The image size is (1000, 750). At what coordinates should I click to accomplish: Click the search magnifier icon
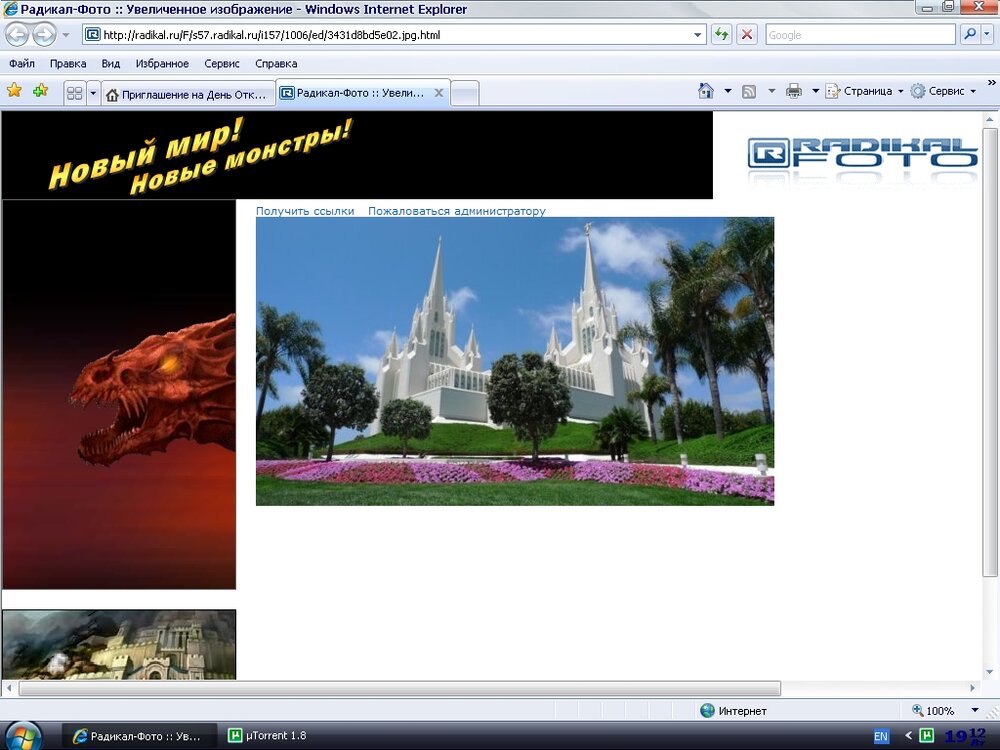tap(969, 34)
